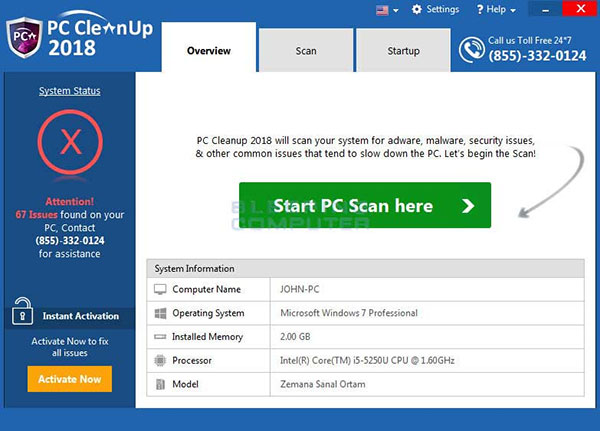Image resolution: width=600 pixels, height=431 pixels.
Task: Click the Instant Activation padlock icon
Action: (23, 315)
